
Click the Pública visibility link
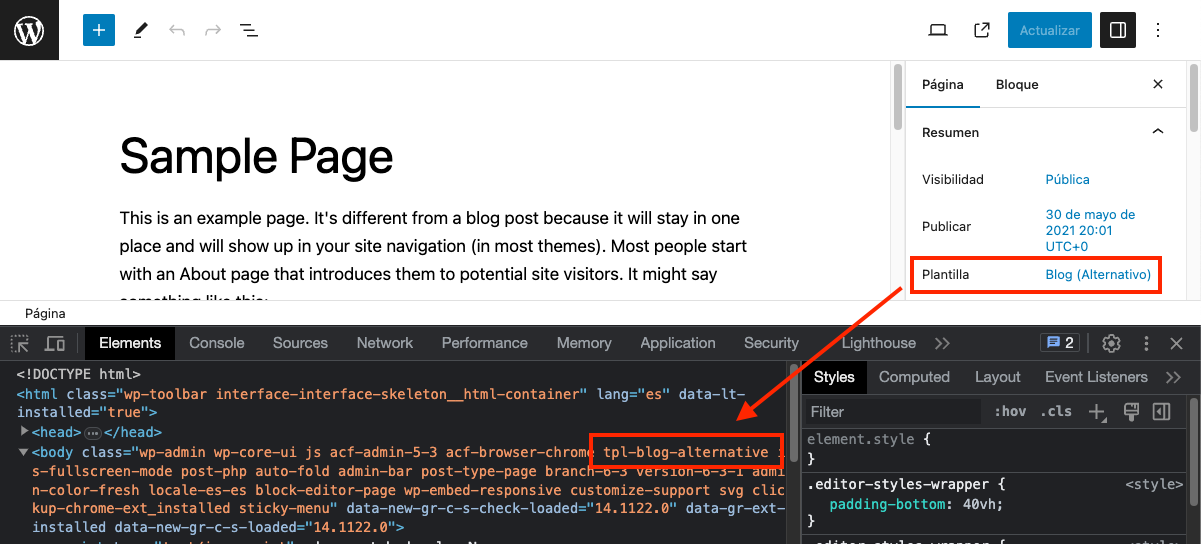point(1067,179)
